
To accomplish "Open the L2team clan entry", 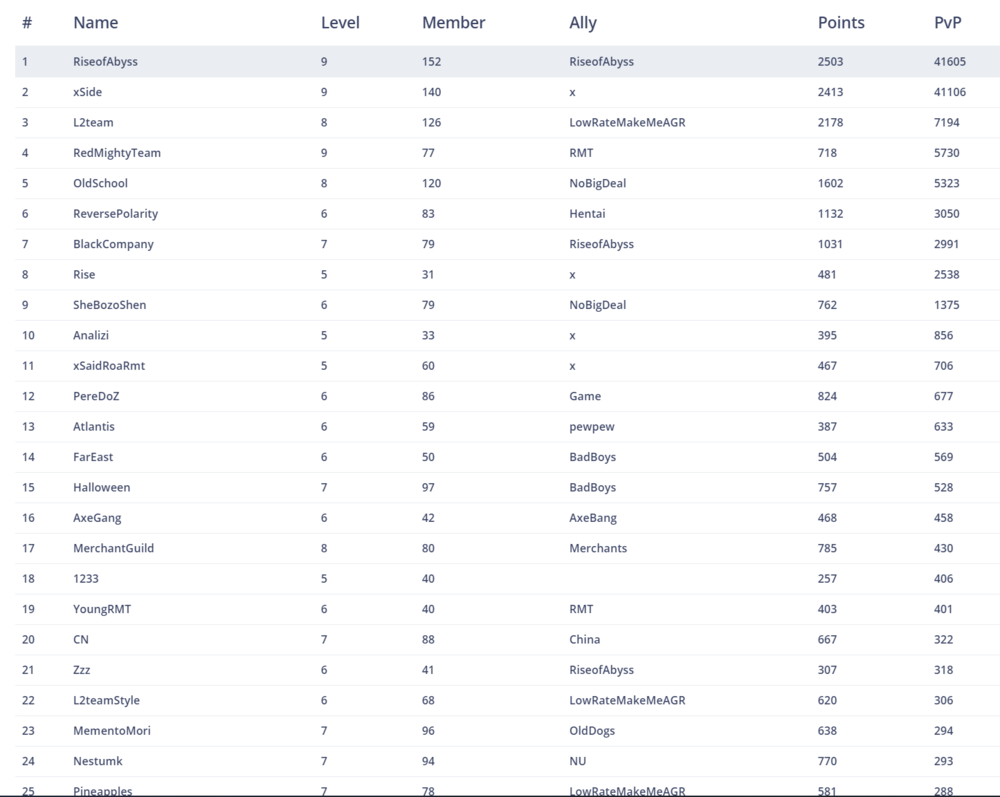I will [93, 122].
